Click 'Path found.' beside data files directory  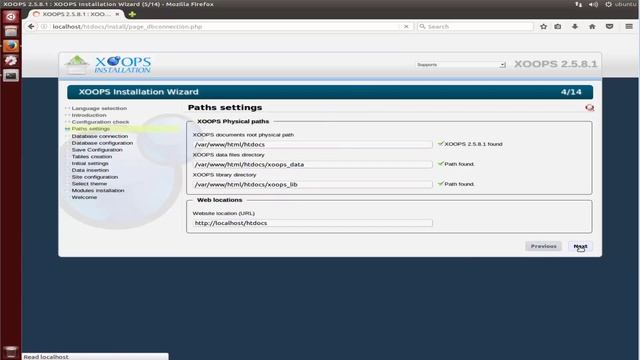coord(459,164)
